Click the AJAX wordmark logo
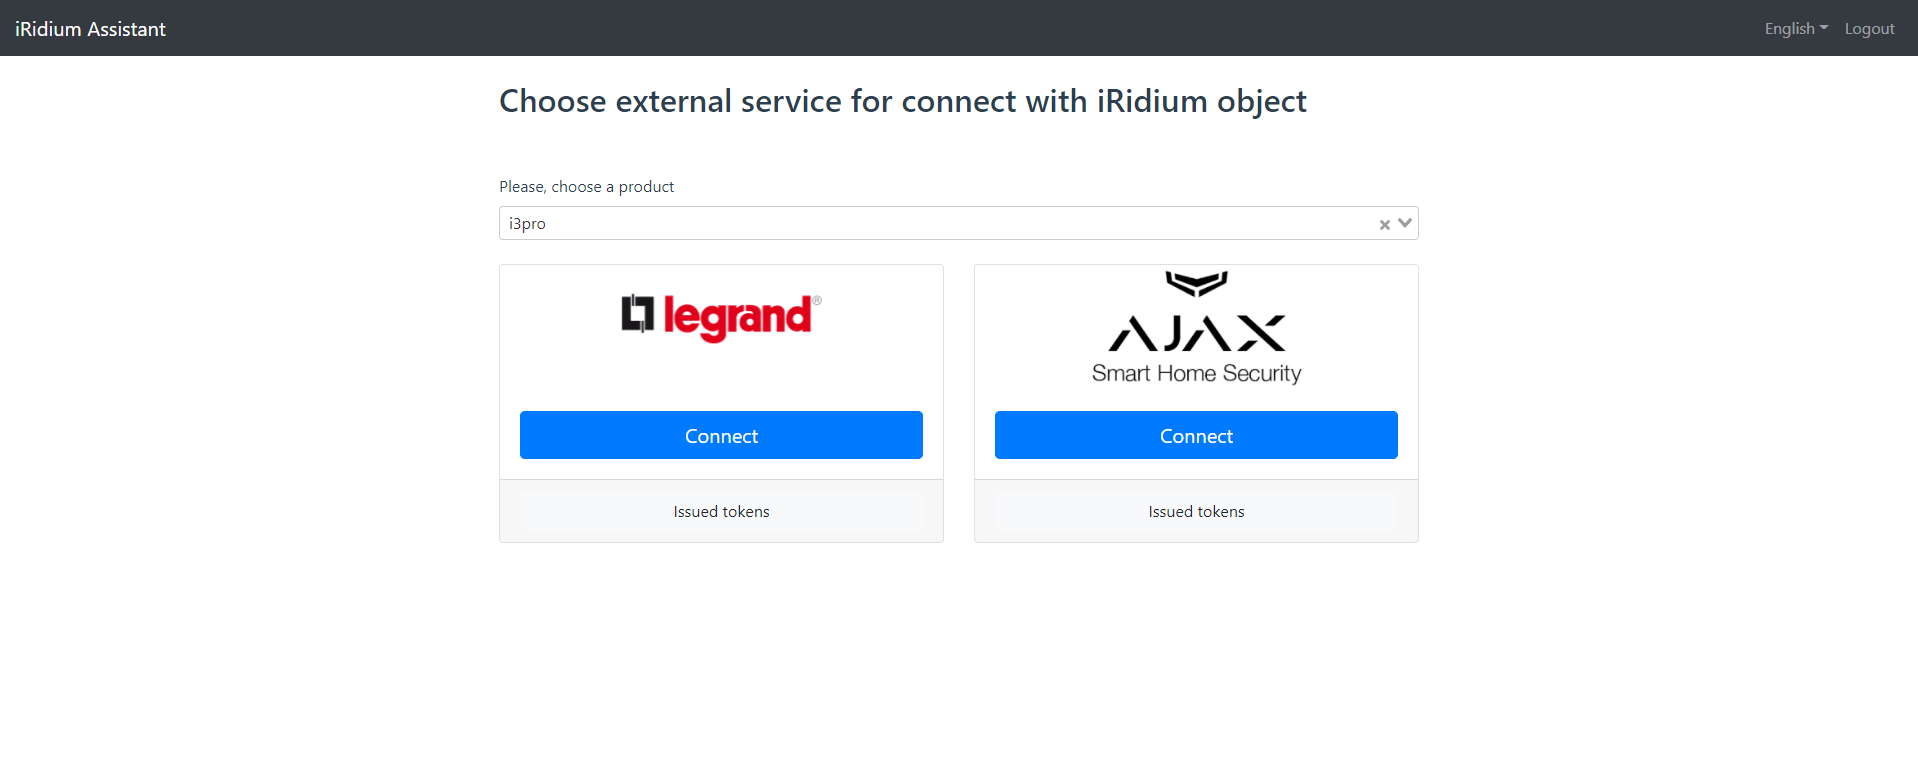Image resolution: width=1918 pixels, height=758 pixels. (x=1196, y=334)
